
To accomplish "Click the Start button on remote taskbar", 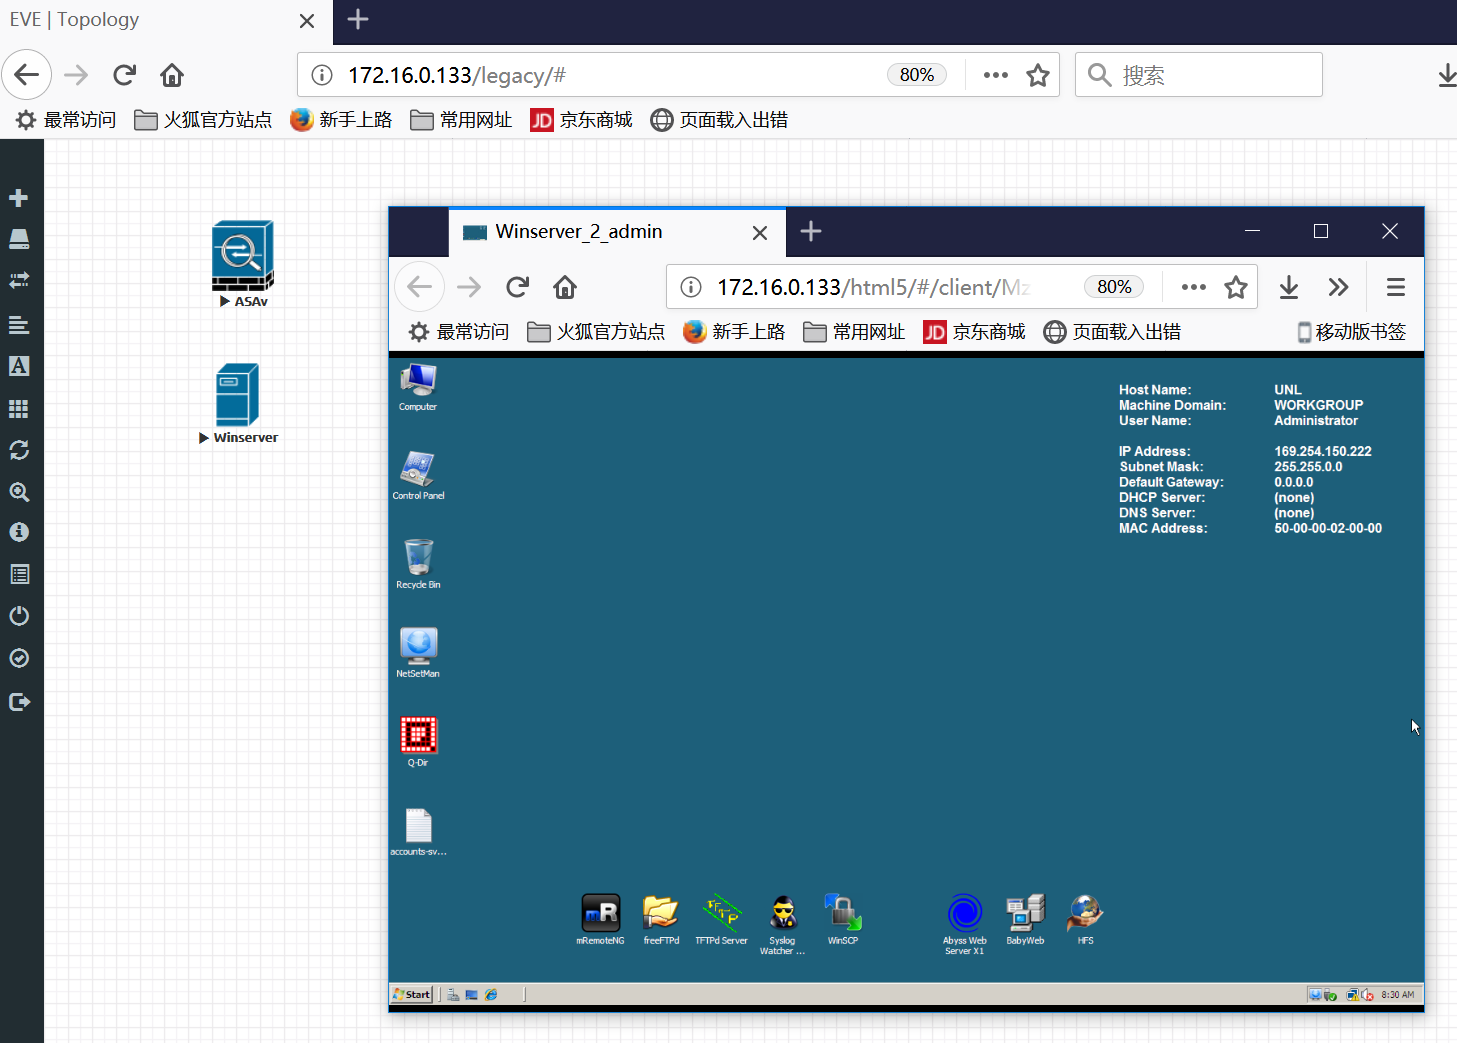I will 412,994.
